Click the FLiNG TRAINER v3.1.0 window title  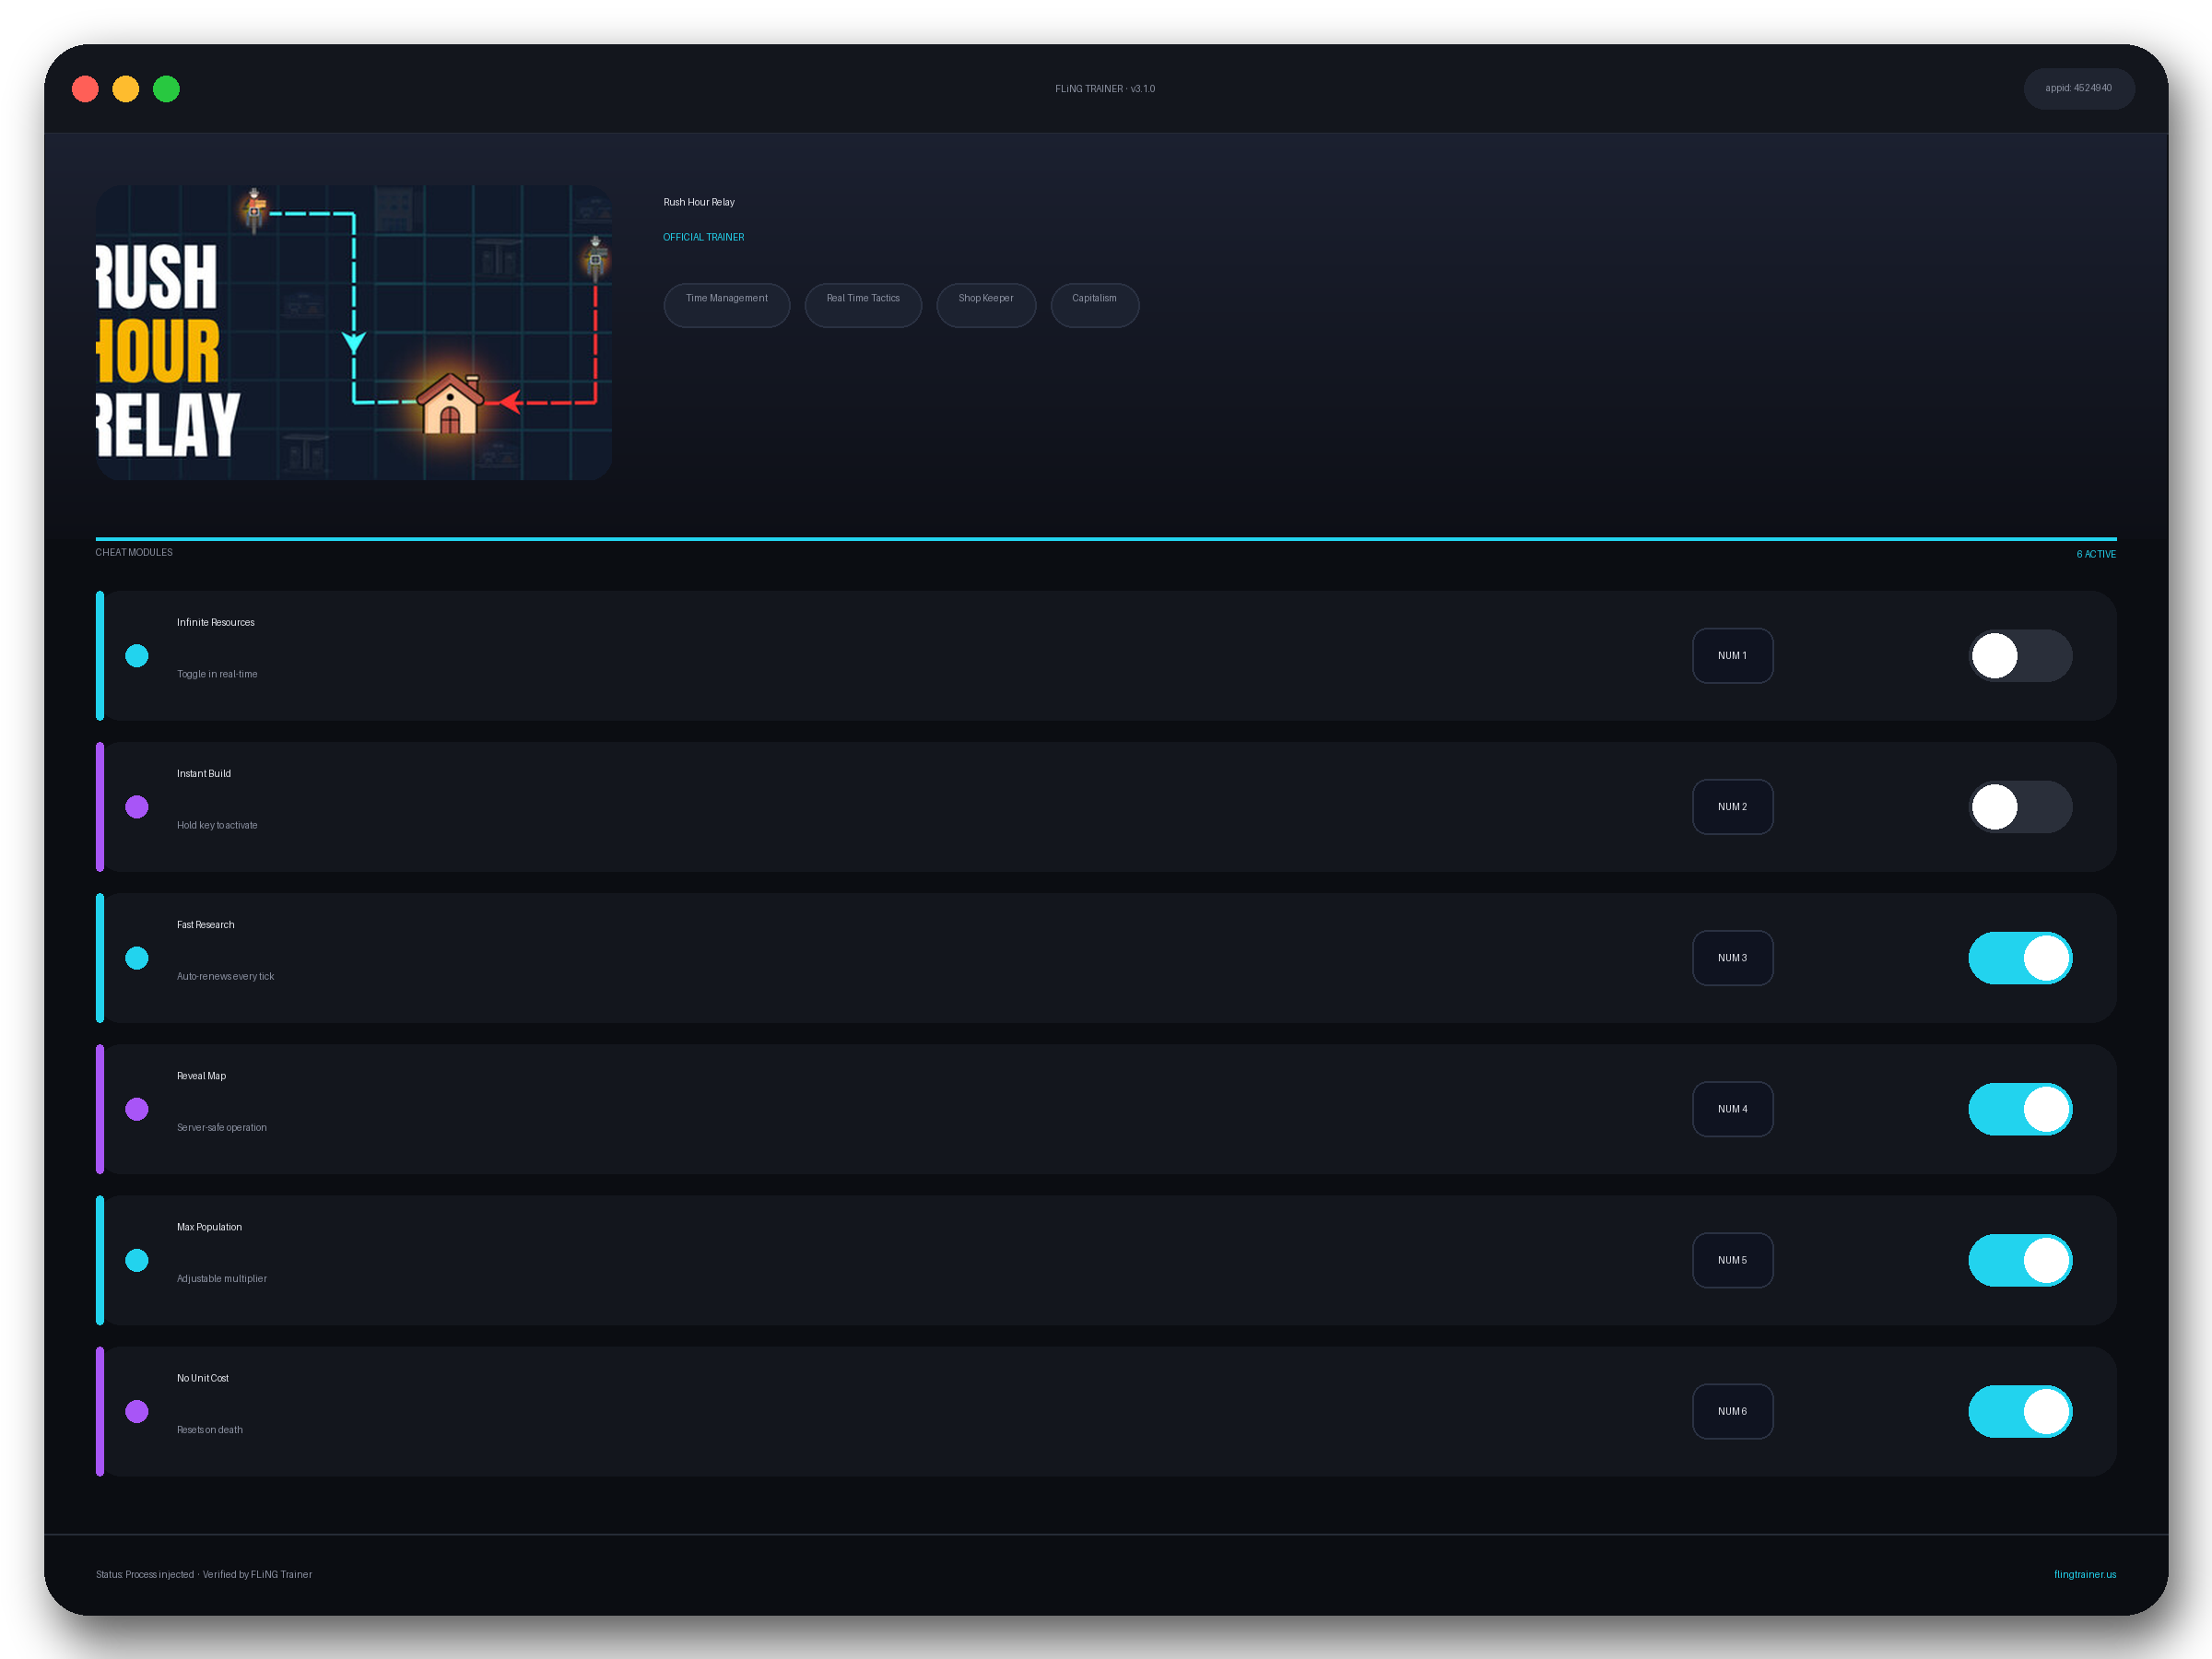1105,89
